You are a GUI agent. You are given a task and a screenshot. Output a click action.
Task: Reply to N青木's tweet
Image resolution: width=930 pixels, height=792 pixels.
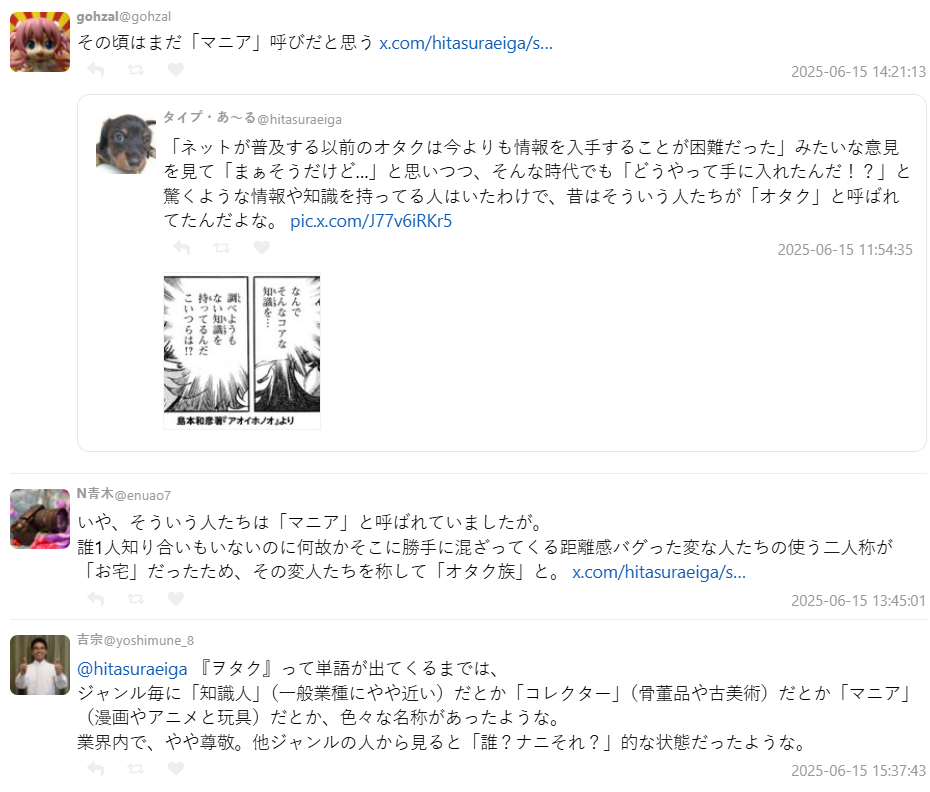(95, 599)
